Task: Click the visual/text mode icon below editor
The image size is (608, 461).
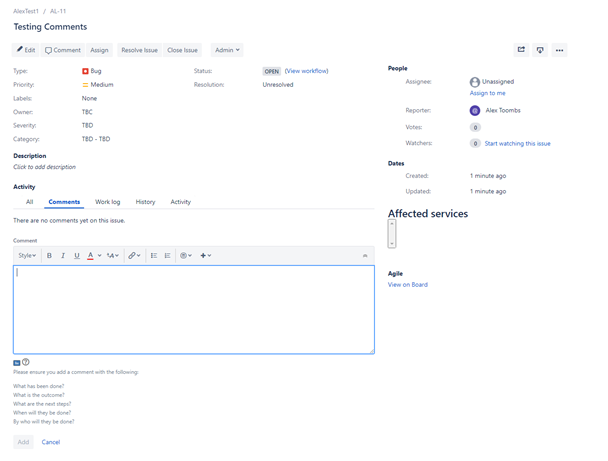Action: (x=17, y=363)
